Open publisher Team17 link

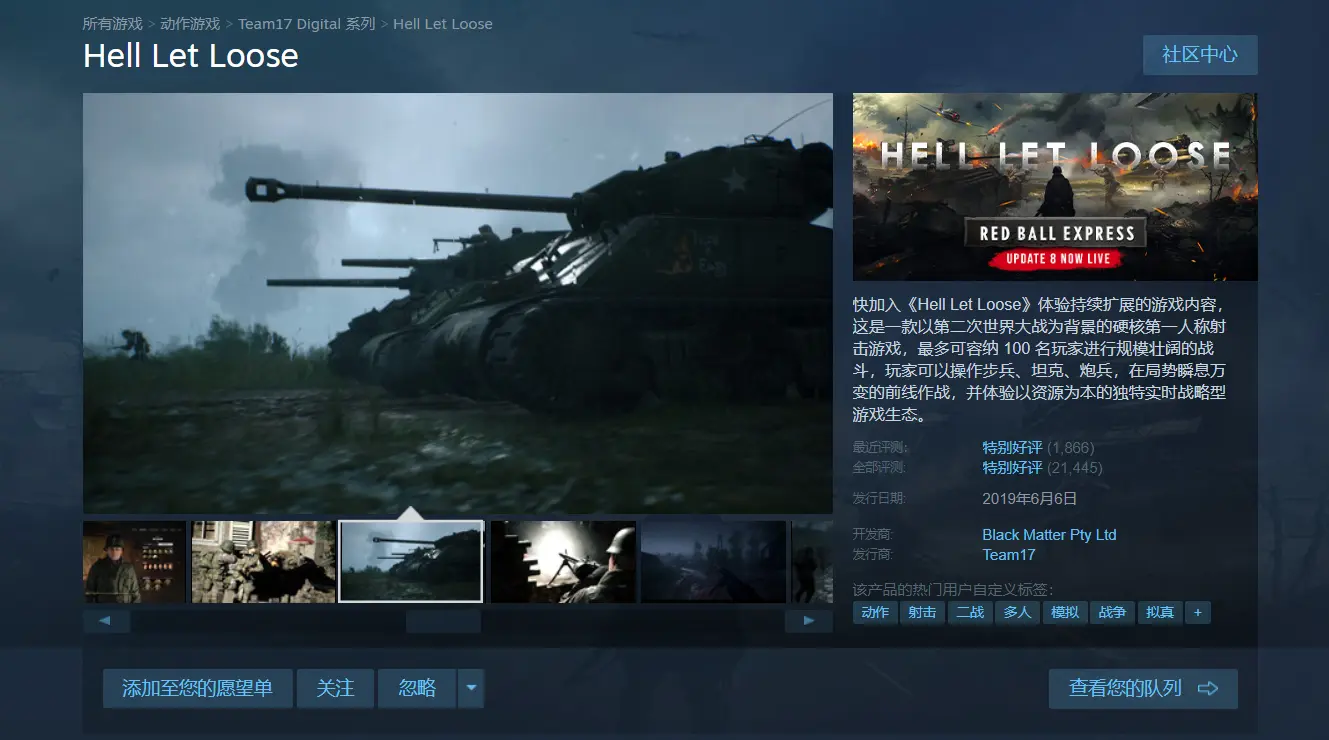[x=1009, y=555]
